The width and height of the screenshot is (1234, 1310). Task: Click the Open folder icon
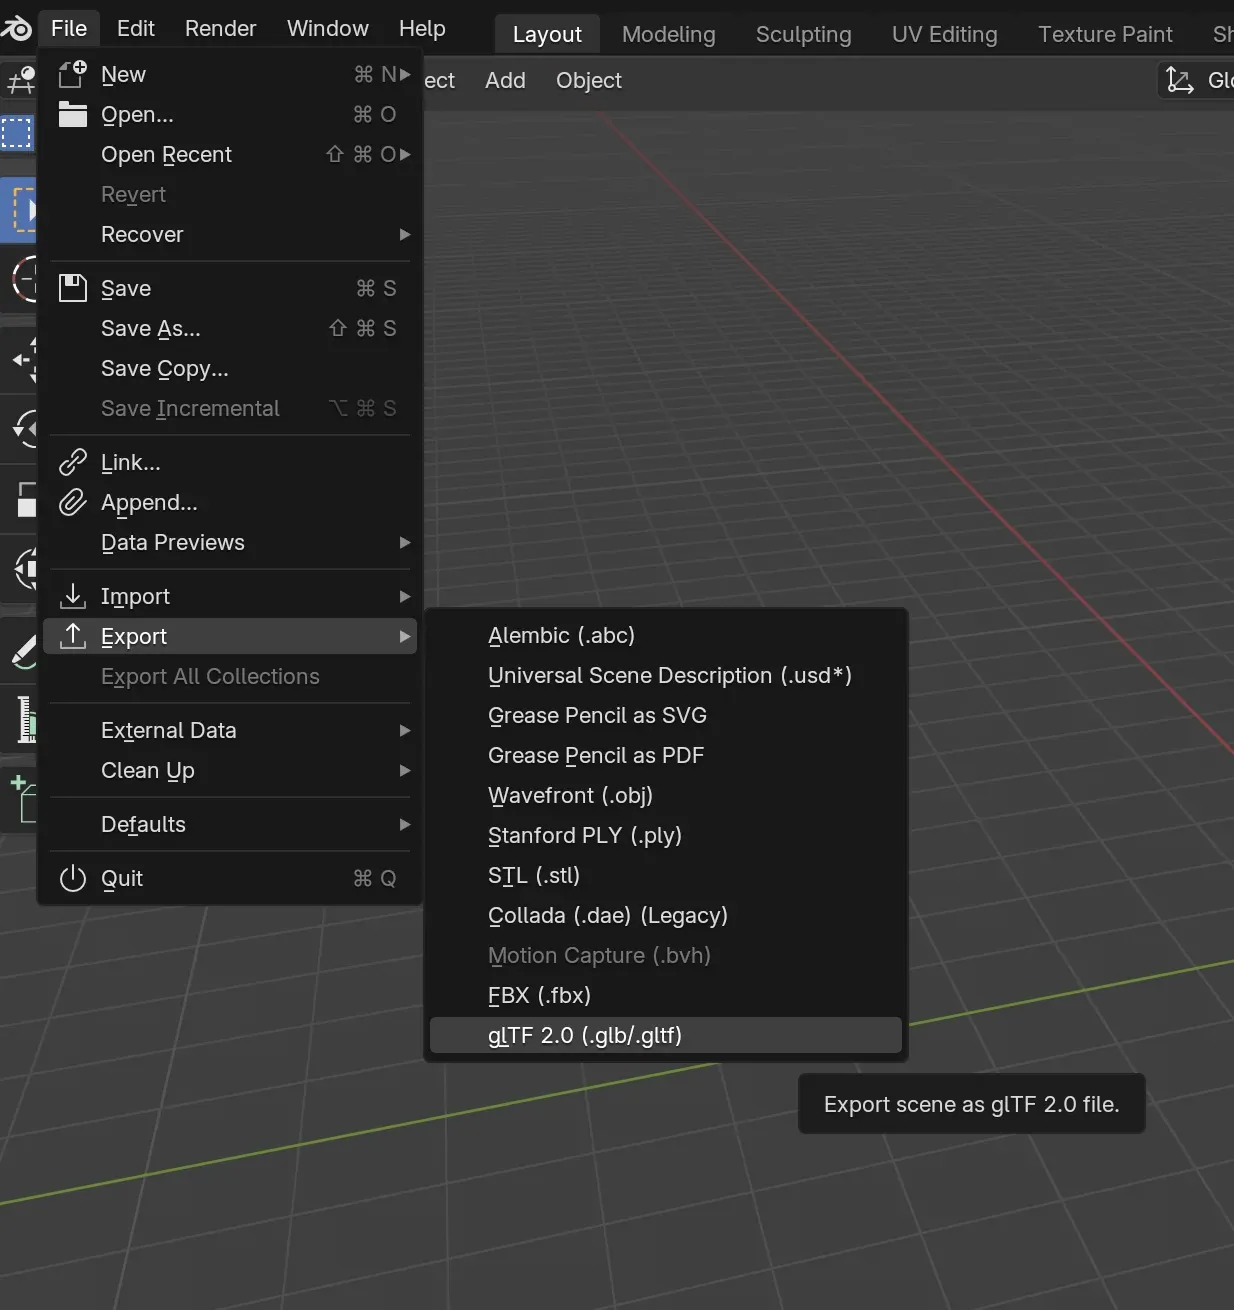tap(73, 114)
